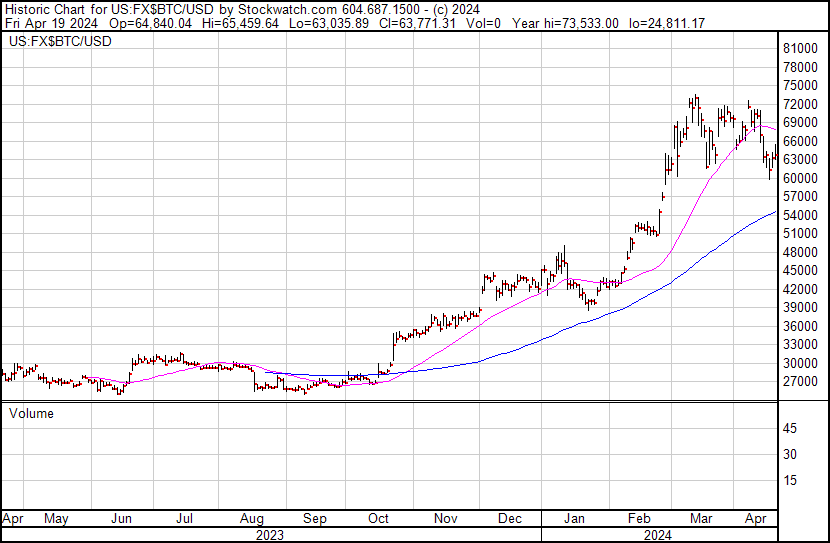Click the 81000 price axis label
The width and height of the screenshot is (830, 543).
(x=802, y=48)
